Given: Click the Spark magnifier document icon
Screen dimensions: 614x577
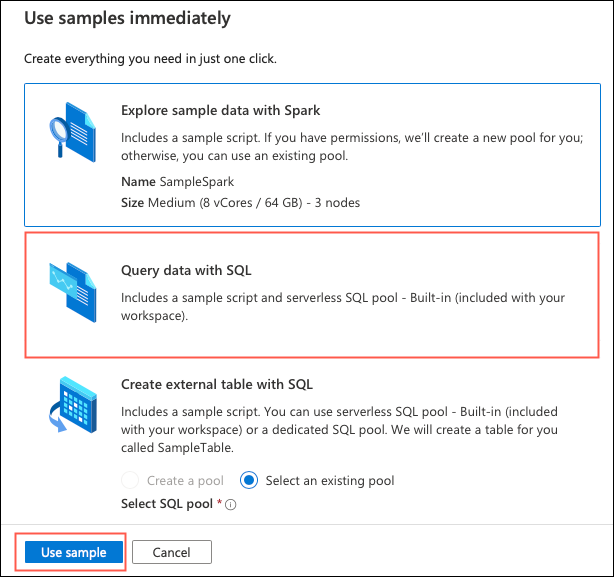Looking at the screenshot, I should [x=72, y=132].
